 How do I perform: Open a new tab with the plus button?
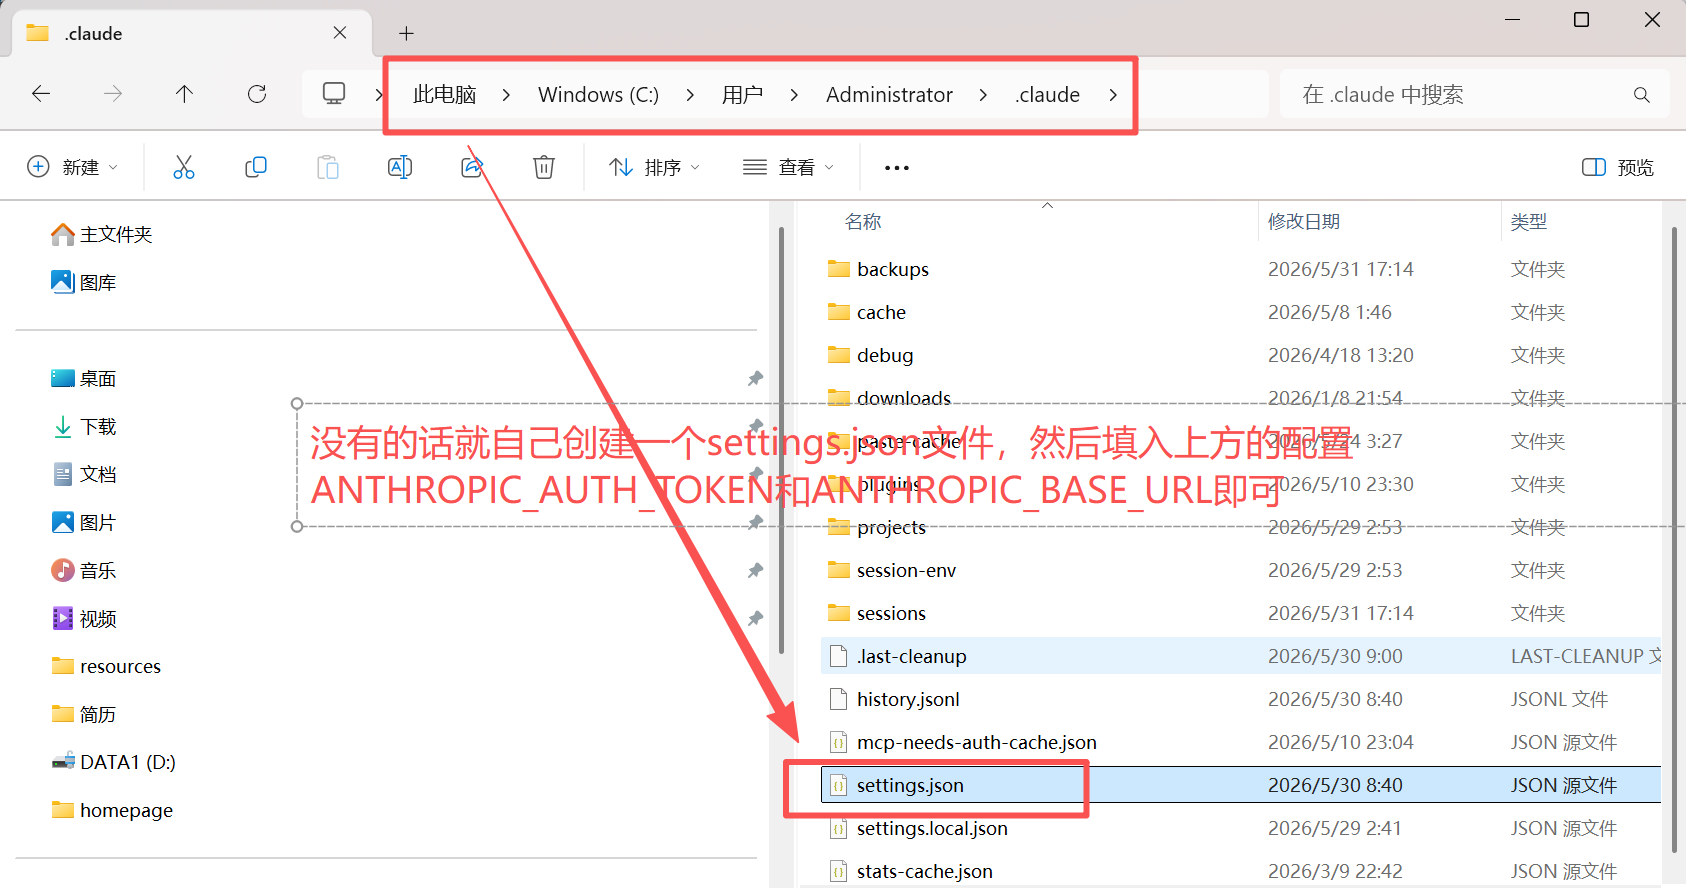[x=406, y=33]
